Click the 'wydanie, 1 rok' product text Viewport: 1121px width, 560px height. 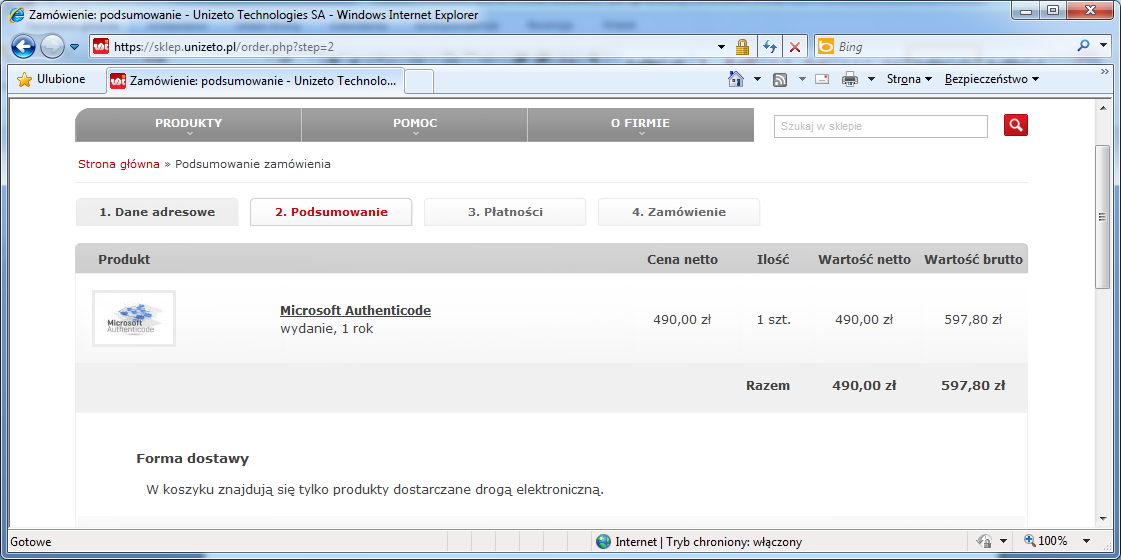click(x=327, y=329)
